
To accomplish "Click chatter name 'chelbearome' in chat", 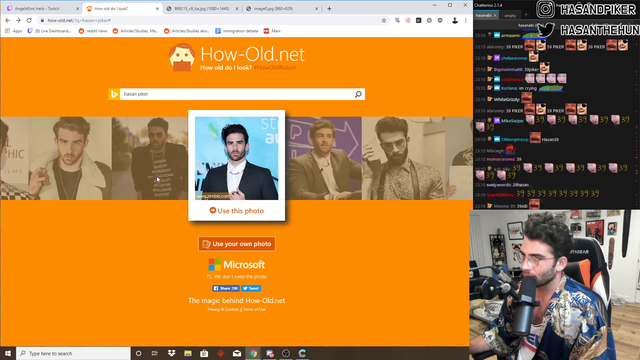I will pos(514,58).
